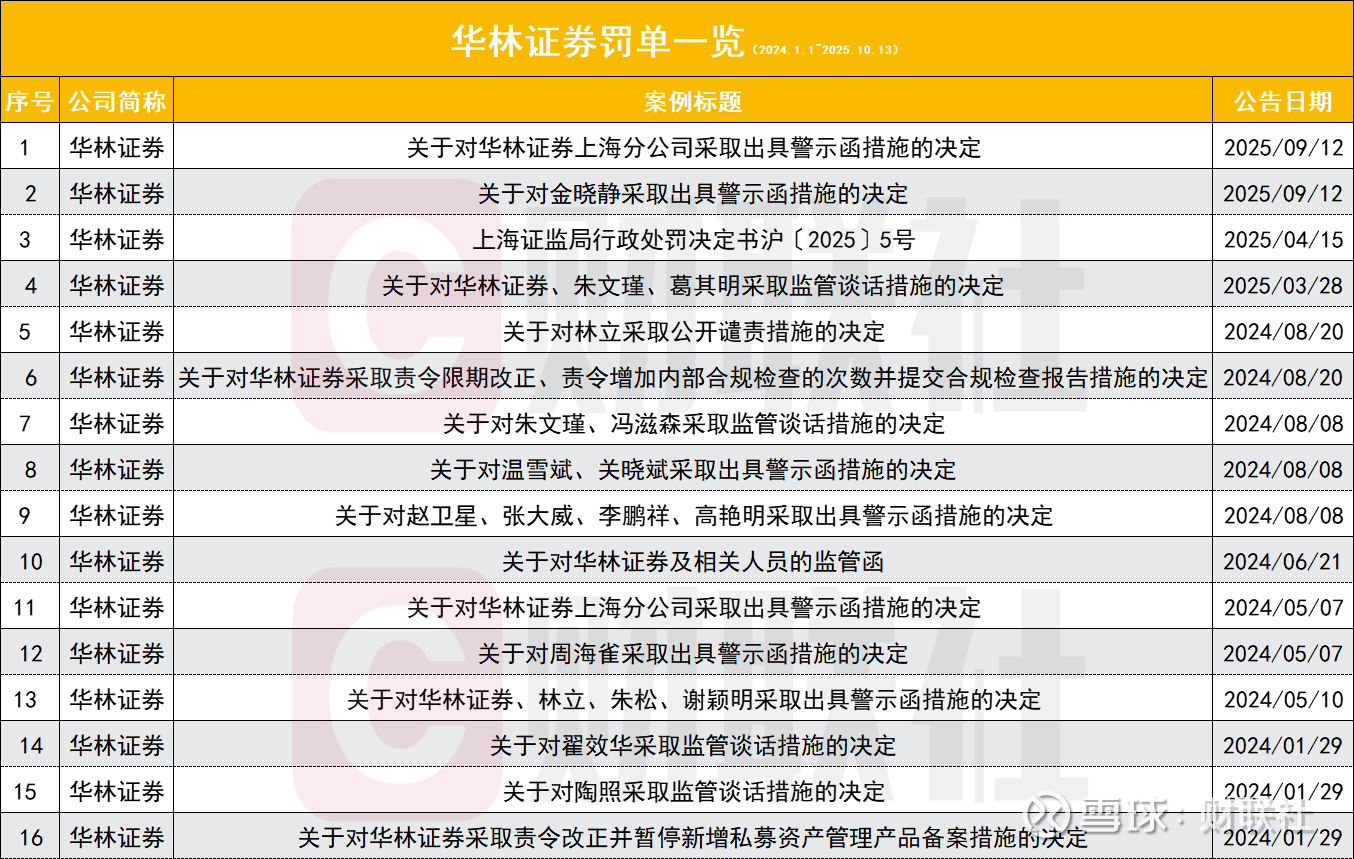Screen dimensions: 1354x859
Task: Click serial number "3" in the 序号 column
Action: 25,240
